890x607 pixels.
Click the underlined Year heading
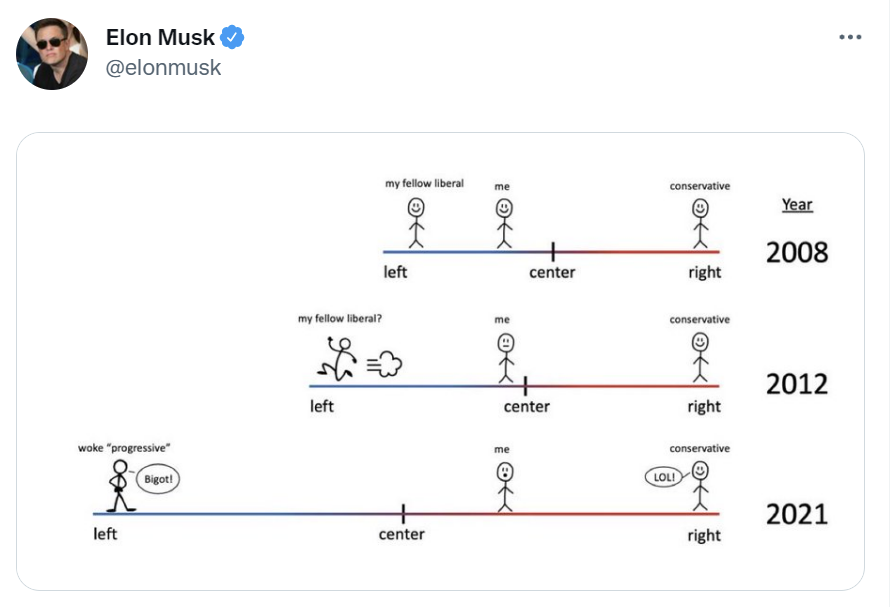click(797, 204)
